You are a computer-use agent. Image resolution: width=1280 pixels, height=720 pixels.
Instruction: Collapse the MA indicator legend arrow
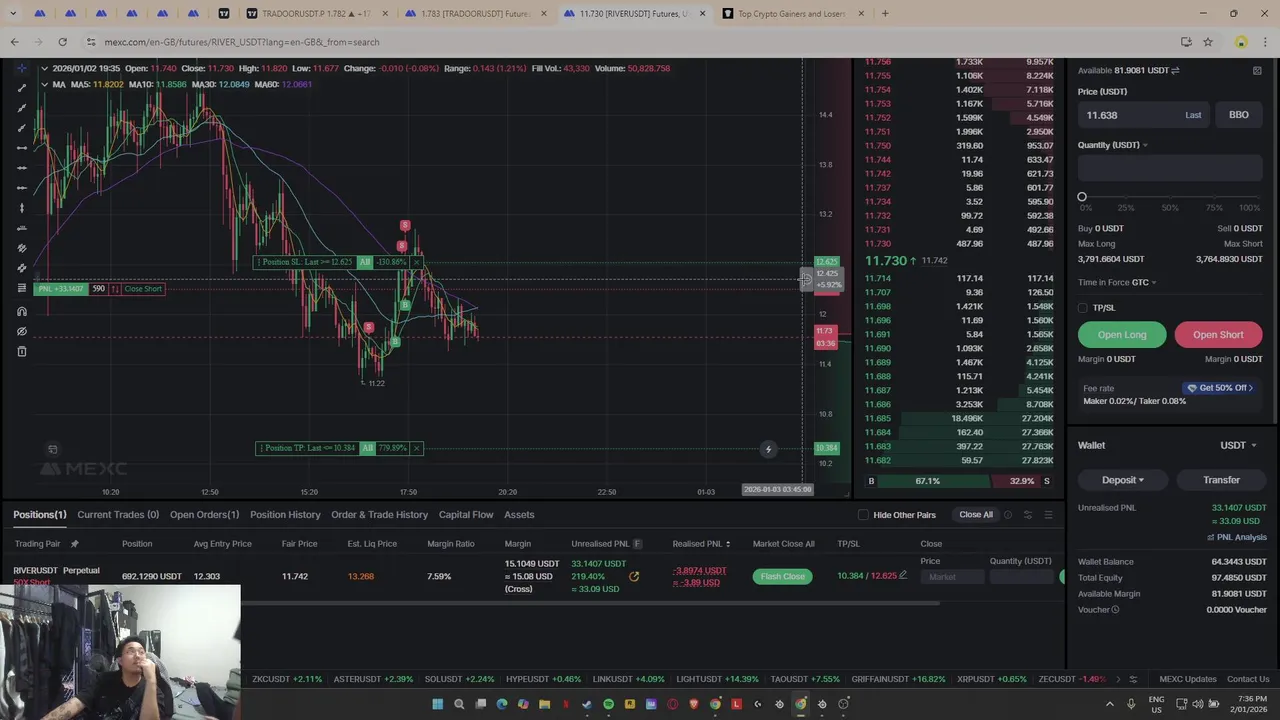(44, 84)
